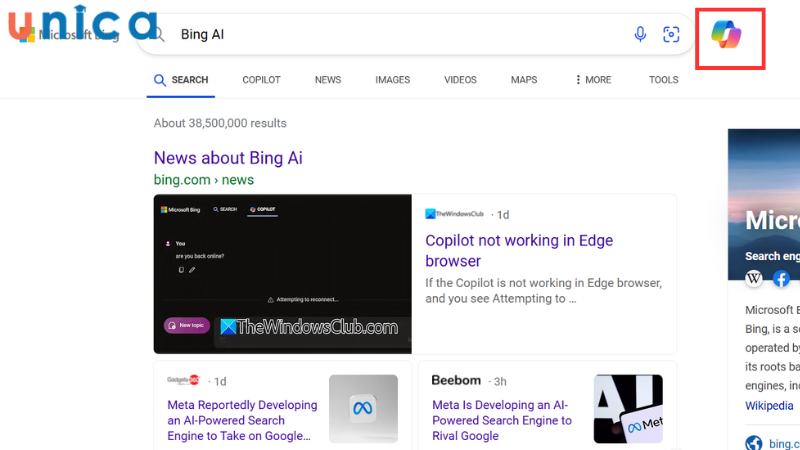
Task: Expand the More search options menu
Action: (593, 80)
